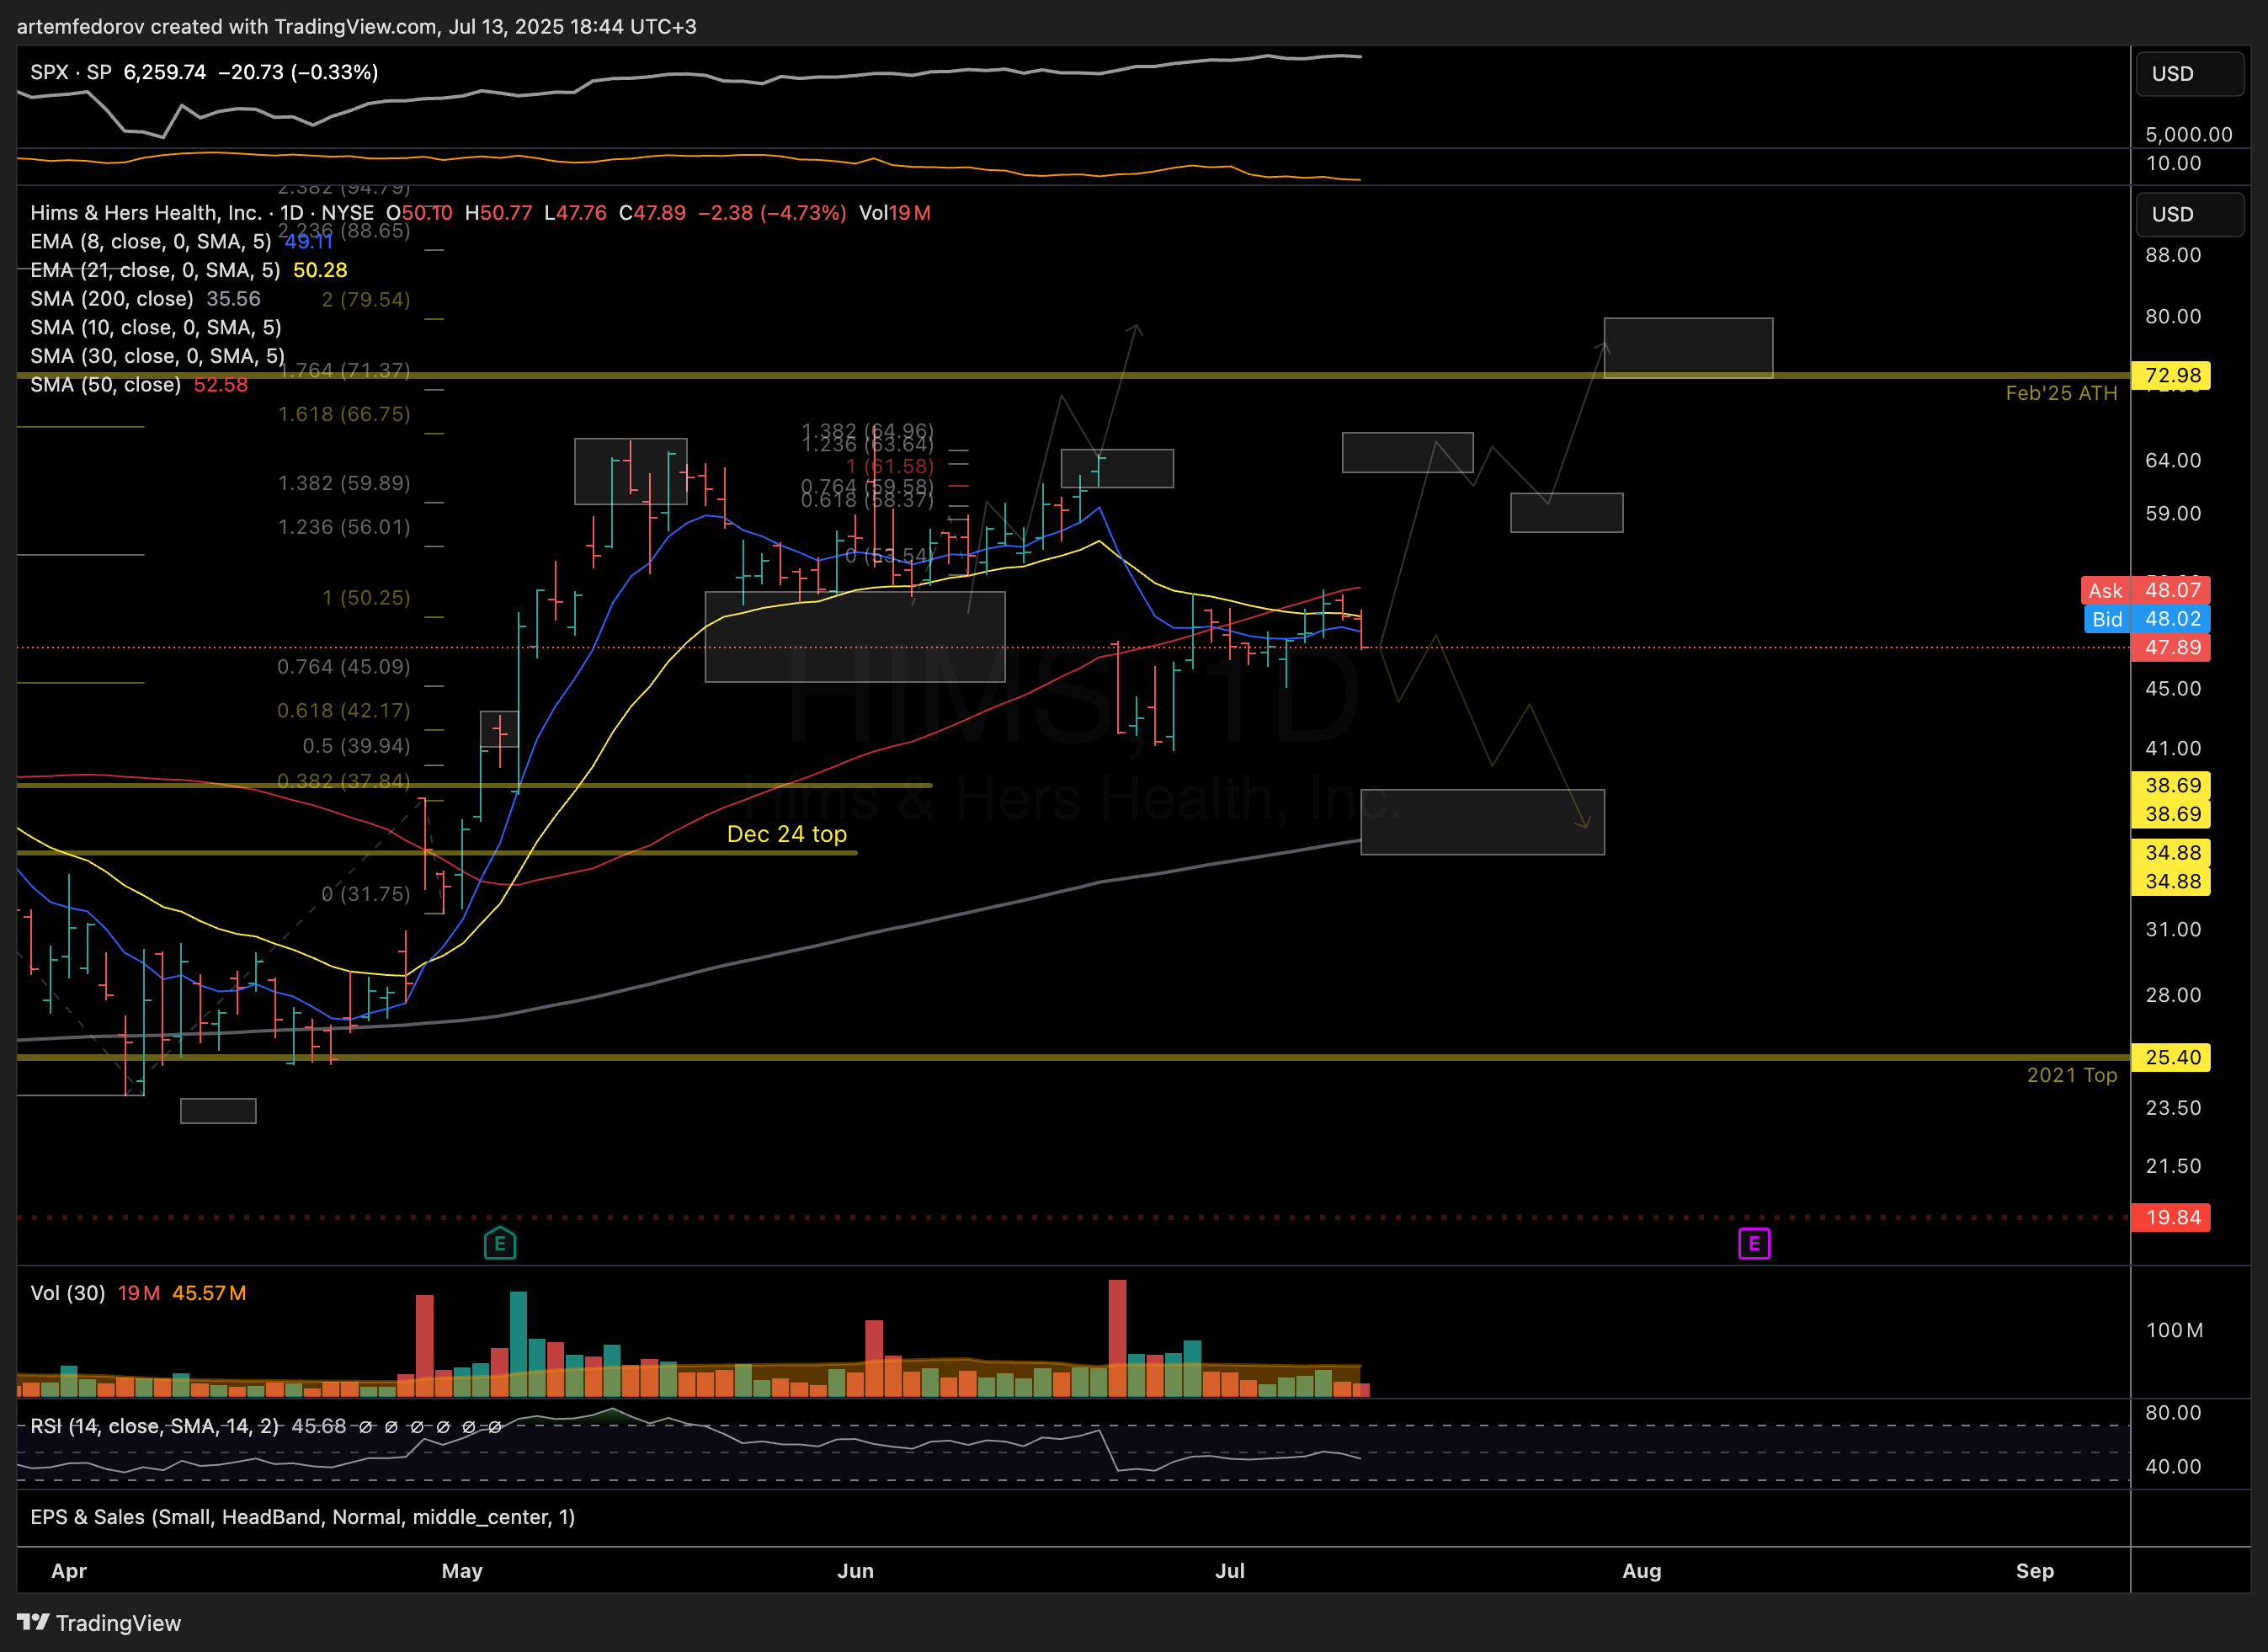The width and height of the screenshot is (2268, 1652).
Task: Click the TradingView logo at bottom
Action: pyautogui.click(x=99, y=1623)
